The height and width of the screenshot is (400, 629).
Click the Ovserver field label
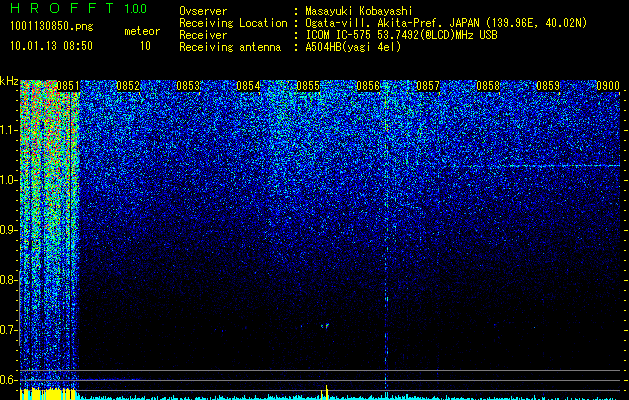point(203,11)
